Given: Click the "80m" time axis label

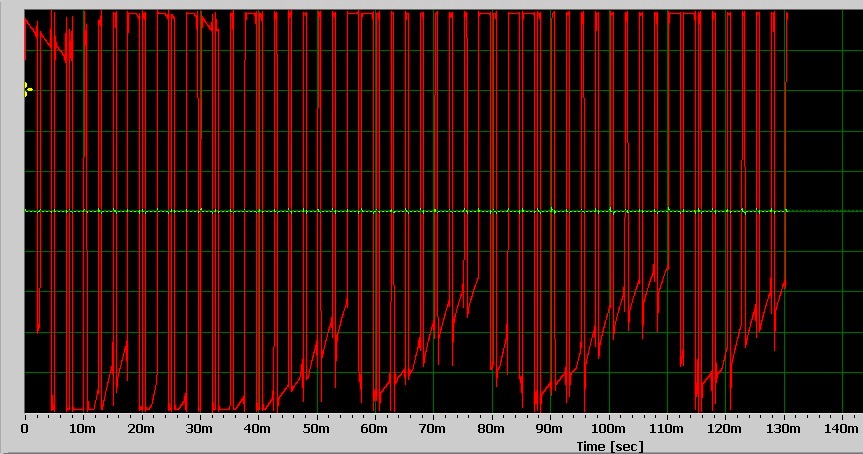Looking at the screenshot, I should pyautogui.click(x=491, y=429).
